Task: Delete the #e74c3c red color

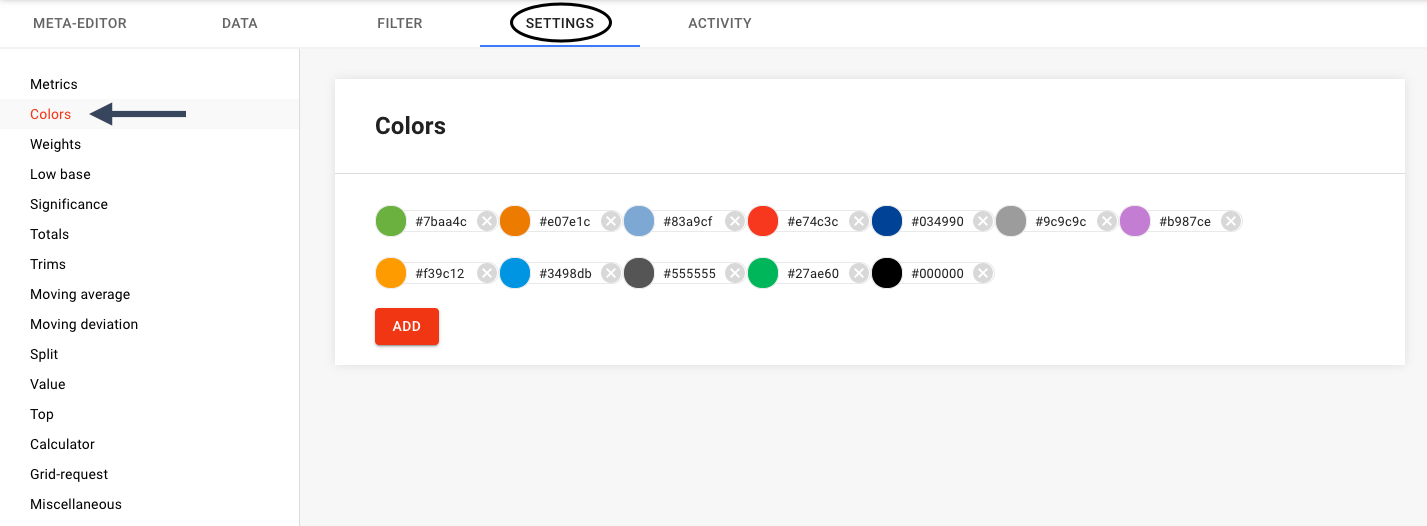Action: click(859, 221)
